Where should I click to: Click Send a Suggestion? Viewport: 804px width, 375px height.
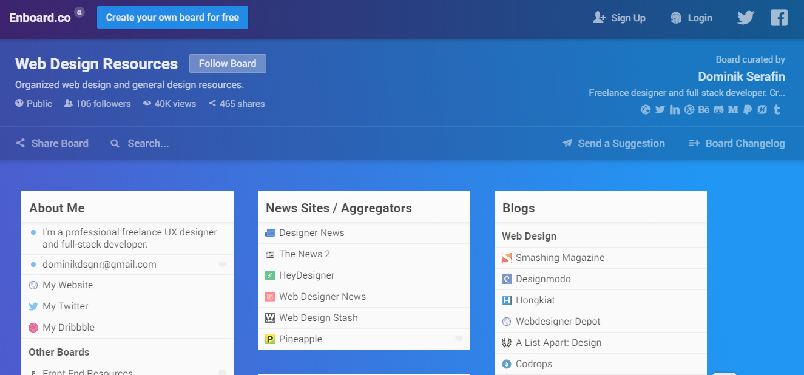[x=613, y=144]
